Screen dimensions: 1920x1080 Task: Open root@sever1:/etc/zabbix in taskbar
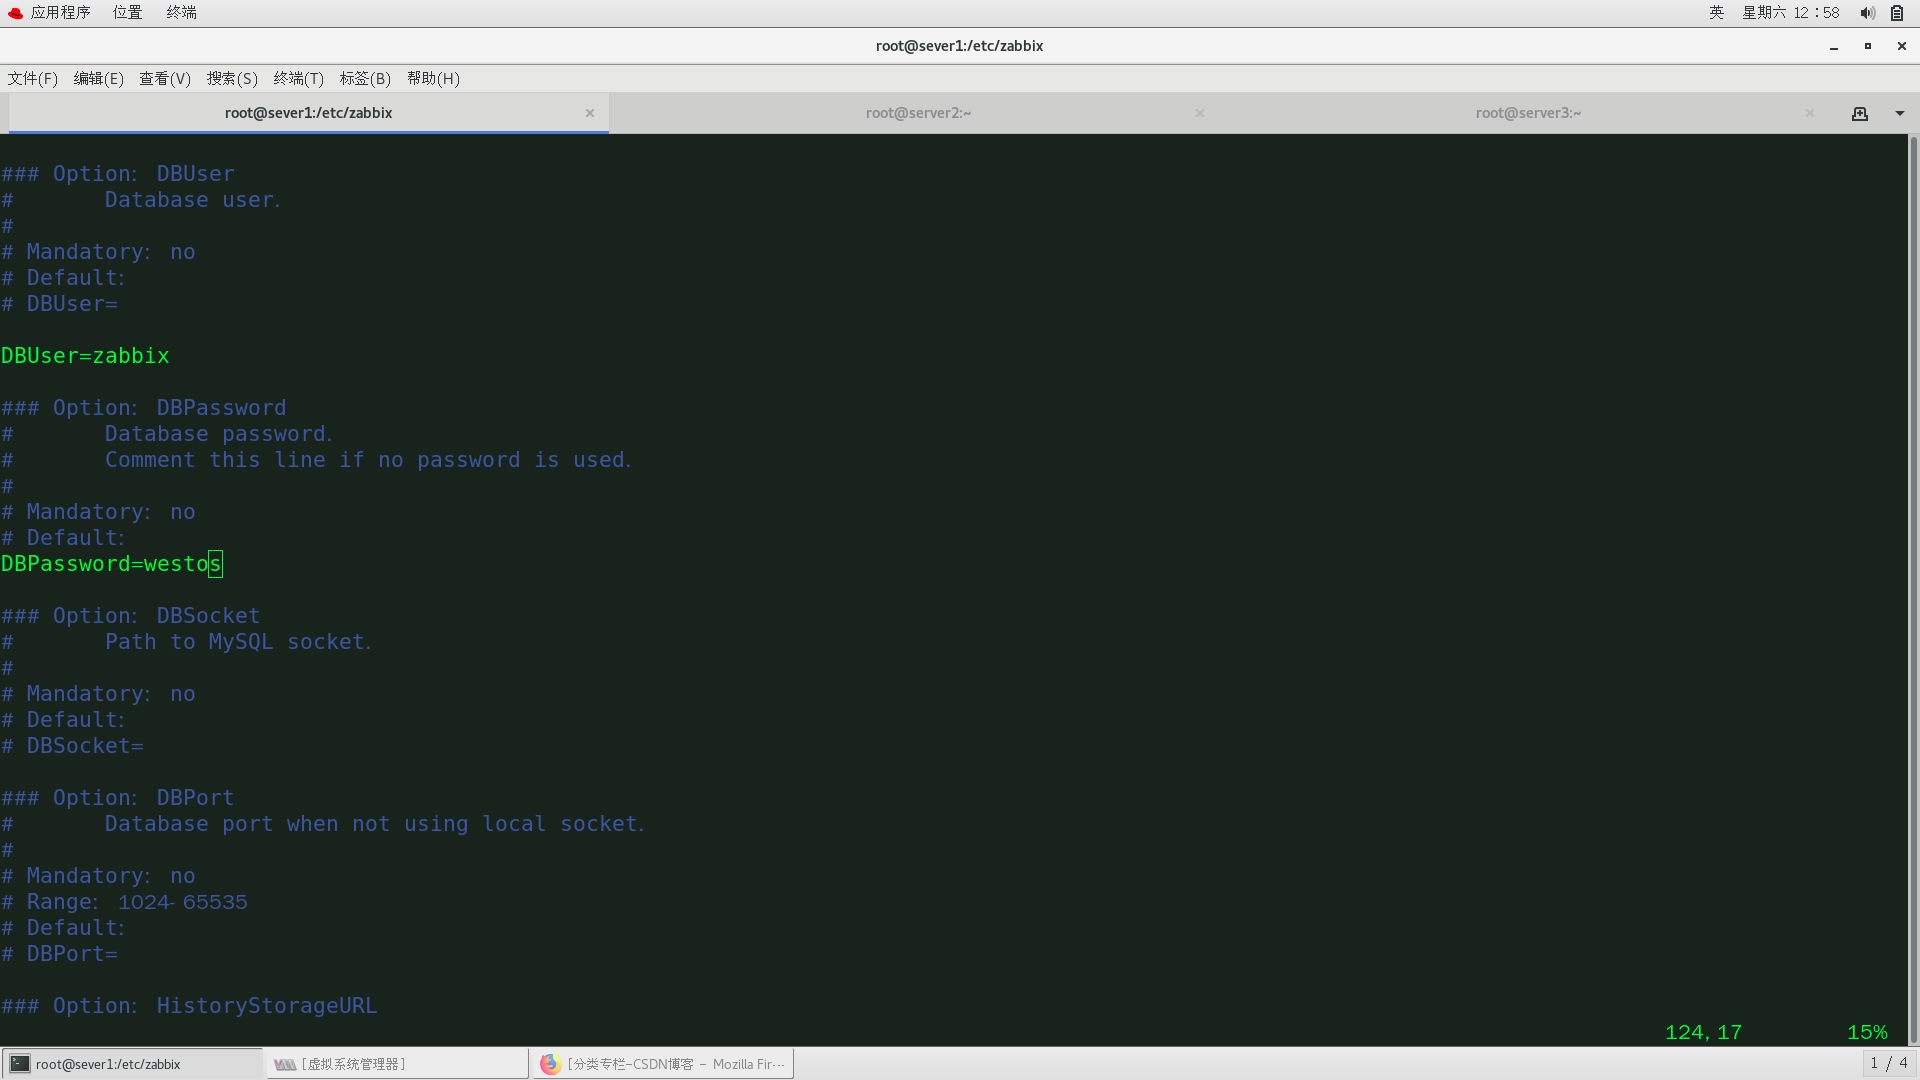pyautogui.click(x=132, y=1064)
